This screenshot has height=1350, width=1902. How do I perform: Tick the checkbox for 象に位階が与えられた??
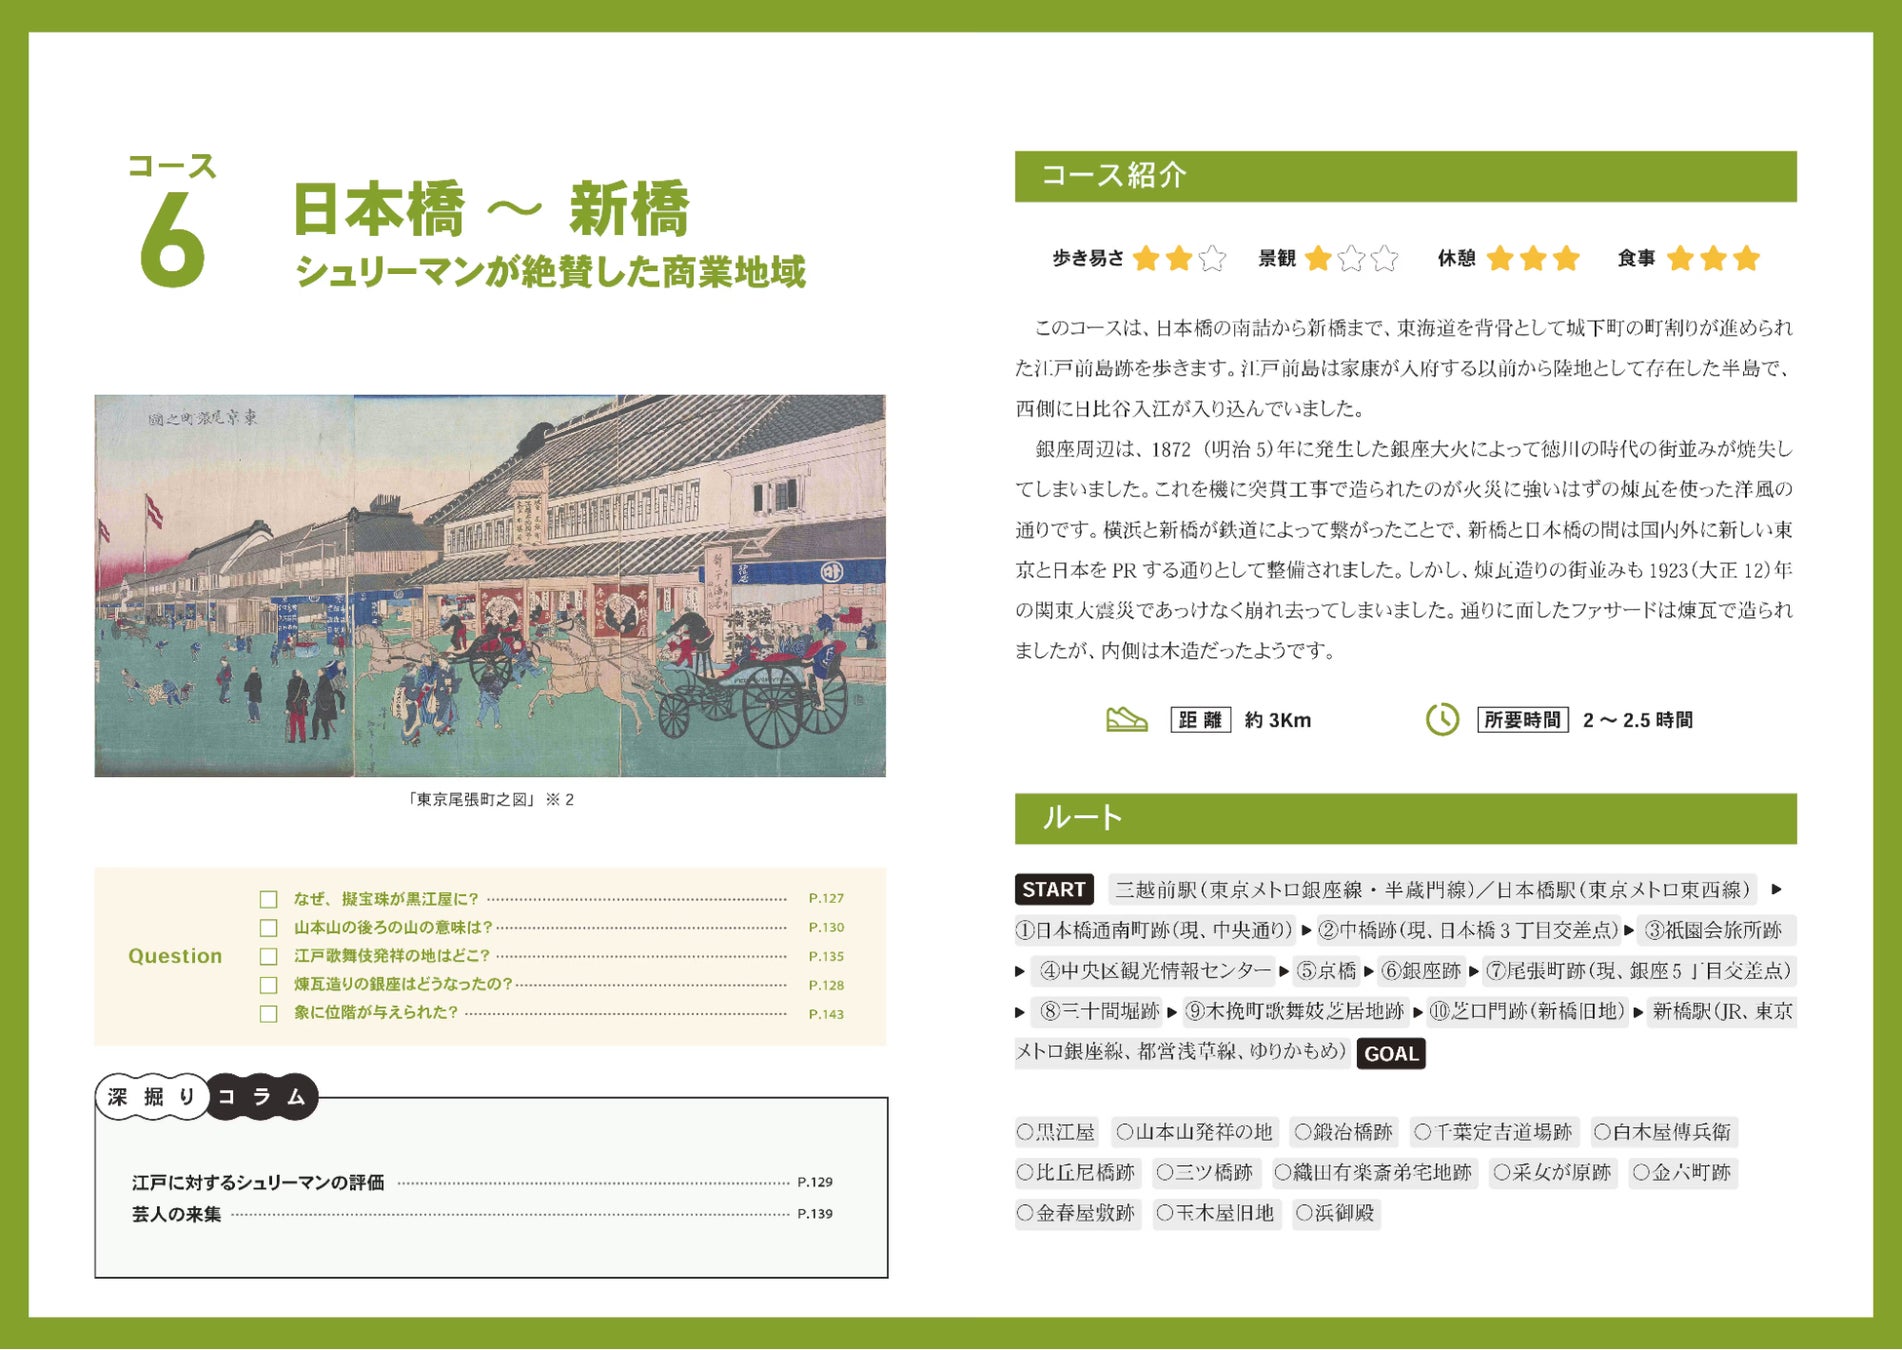point(268,1014)
